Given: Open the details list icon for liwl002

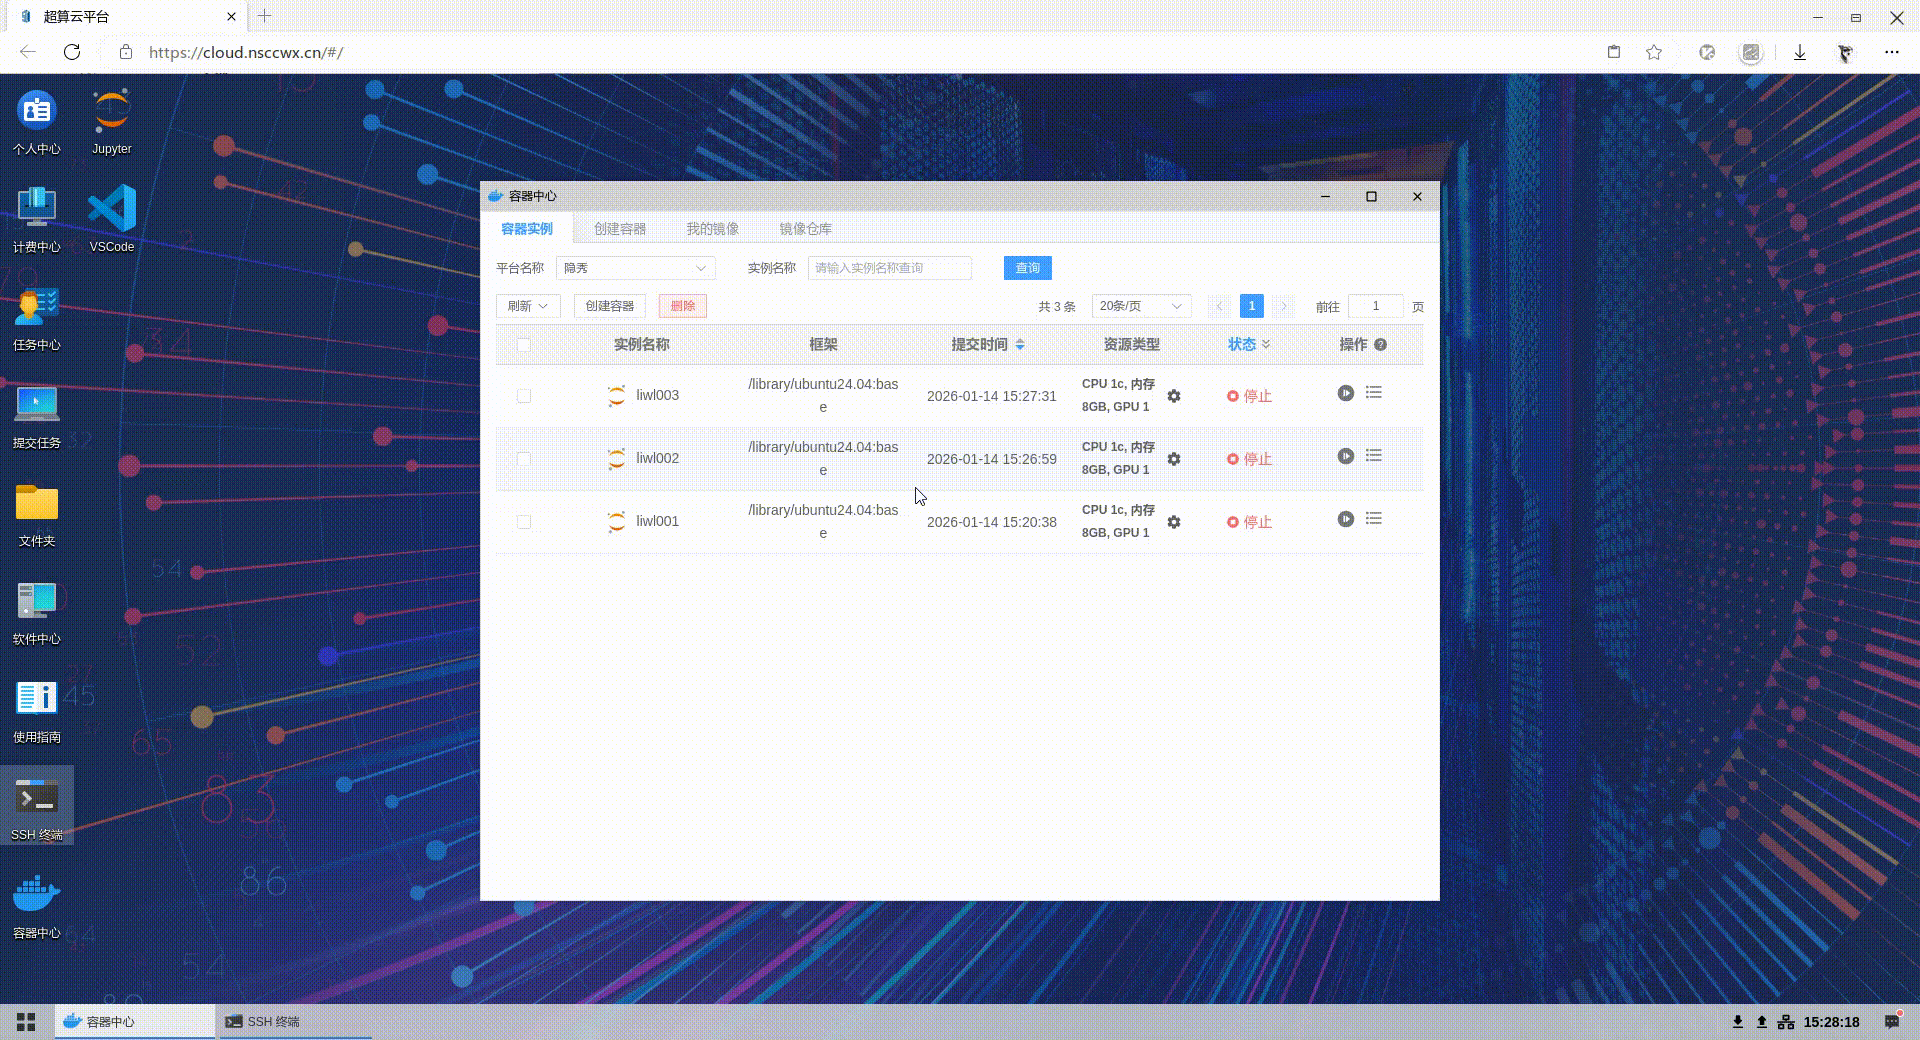Looking at the screenshot, I should pos(1374,456).
